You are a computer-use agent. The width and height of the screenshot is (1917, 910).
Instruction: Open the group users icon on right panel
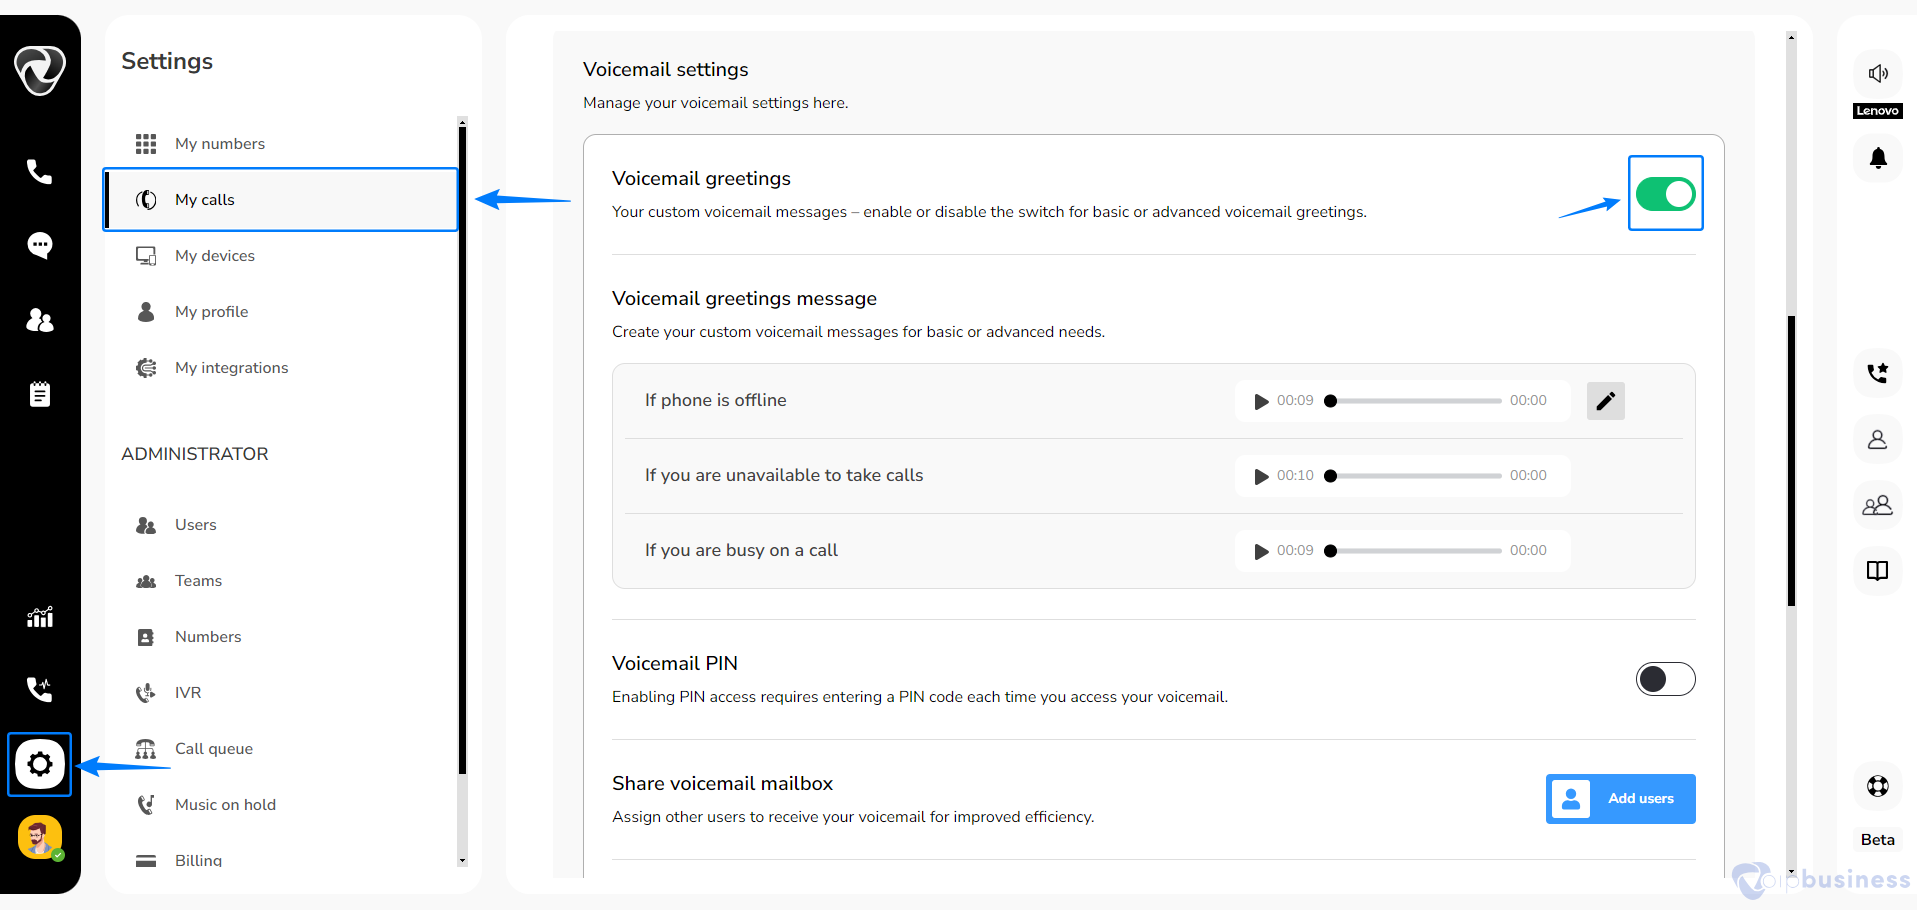[x=1877, y=505]
